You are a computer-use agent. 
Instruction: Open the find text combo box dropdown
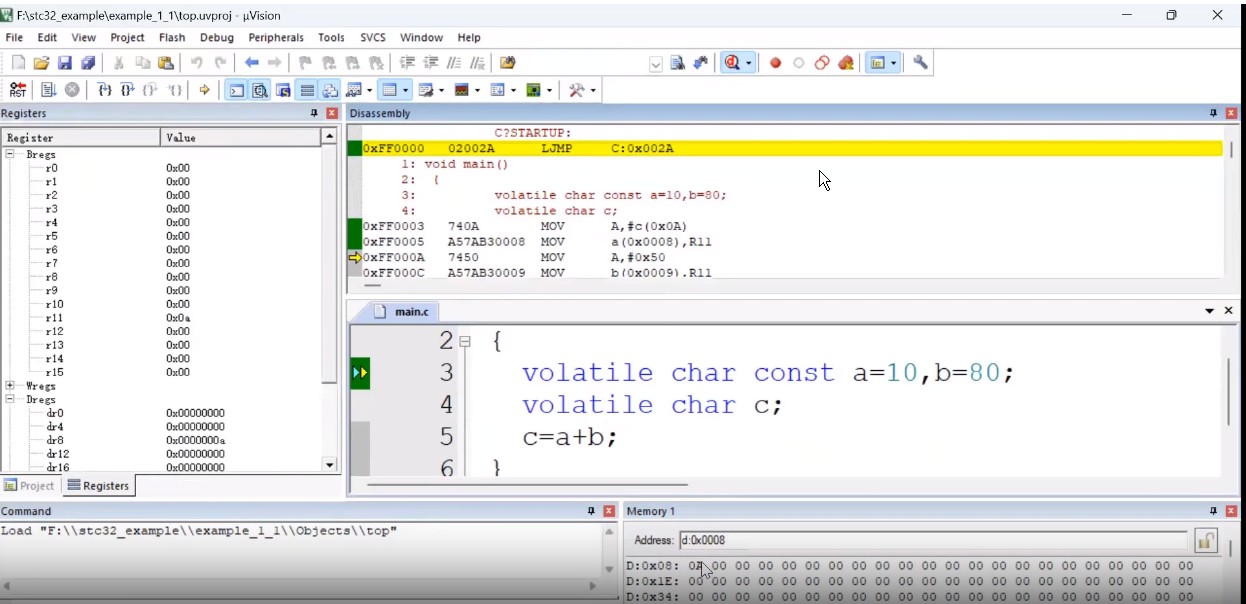(x=656, y=64)
